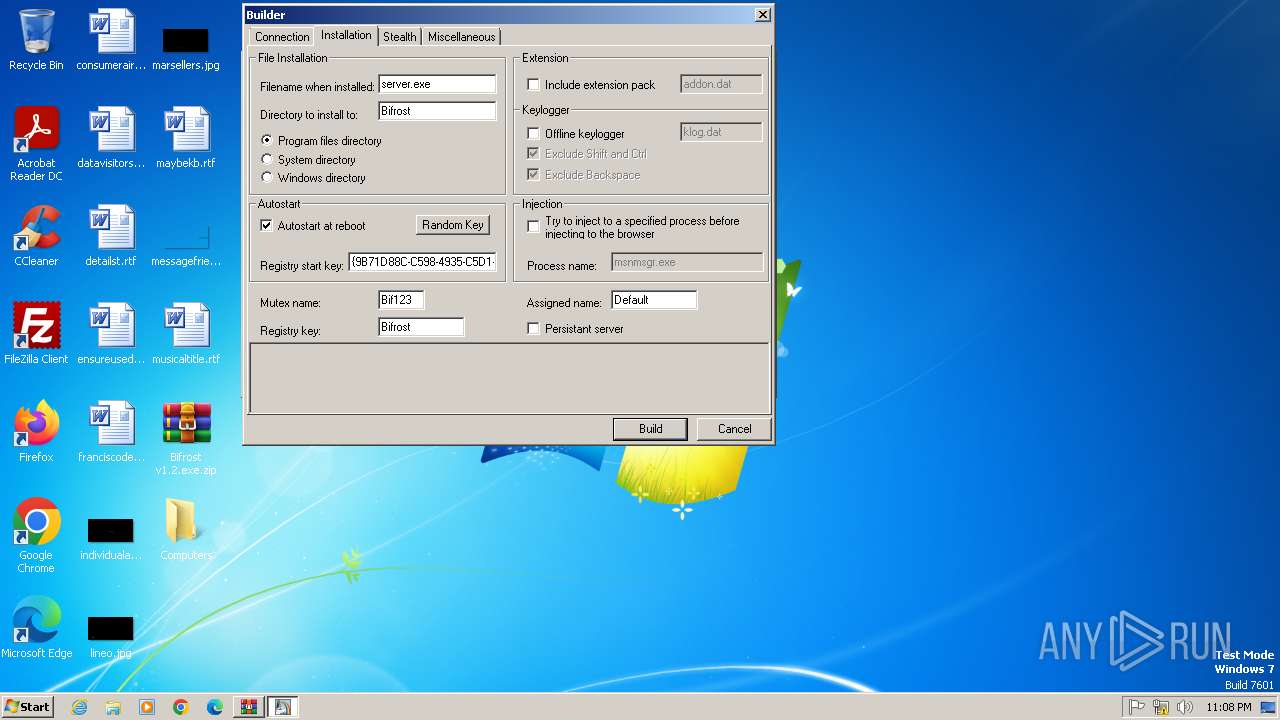This screenshot has width=1280, height=720.
Task: Open the Action Center flag icon
Action: click(x=1137, y=707)
